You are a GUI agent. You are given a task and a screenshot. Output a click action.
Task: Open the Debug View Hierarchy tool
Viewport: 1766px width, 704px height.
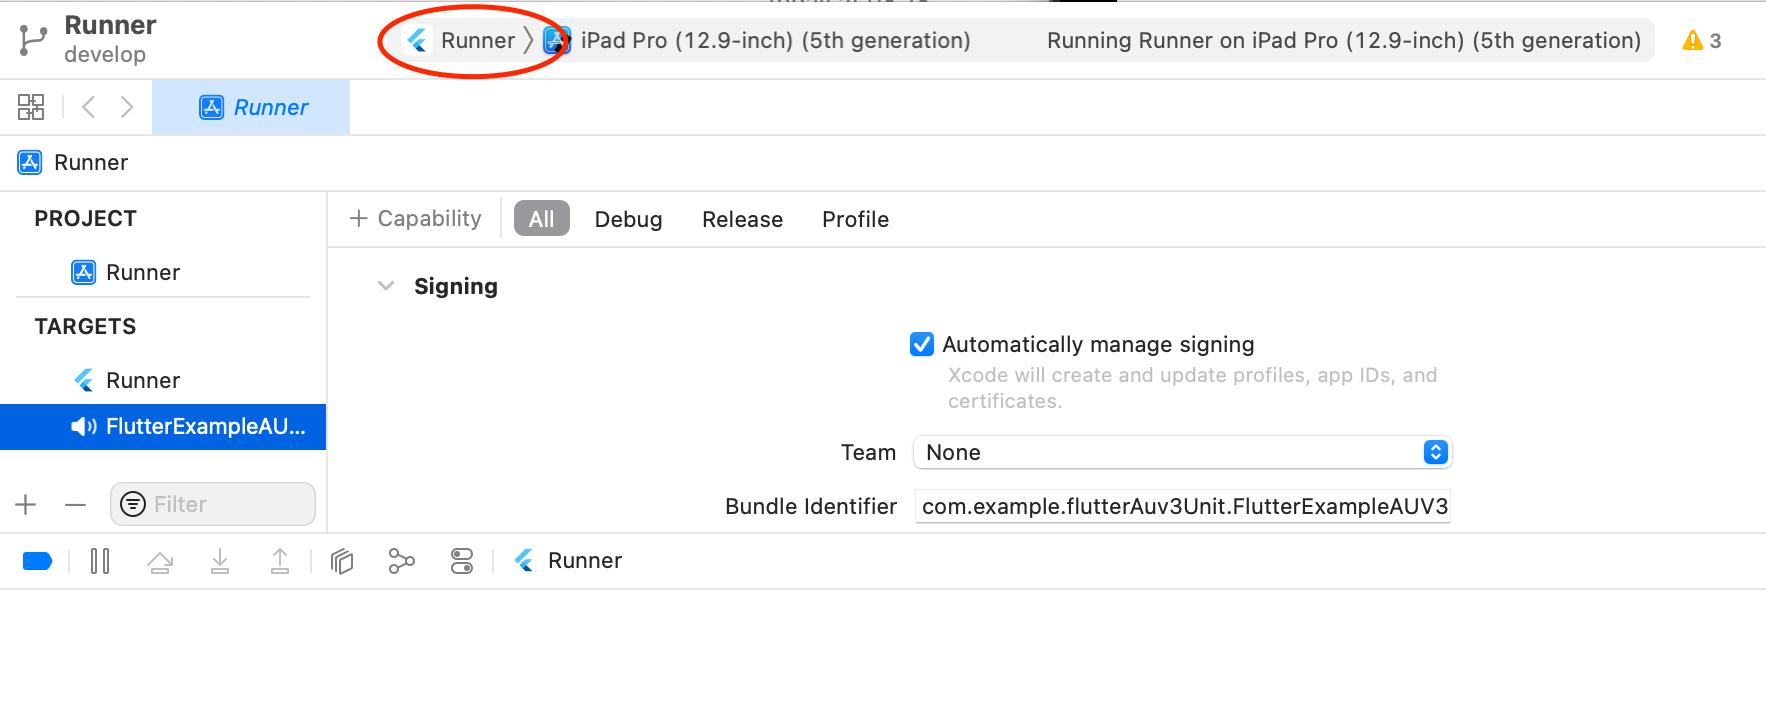(342, 561)
